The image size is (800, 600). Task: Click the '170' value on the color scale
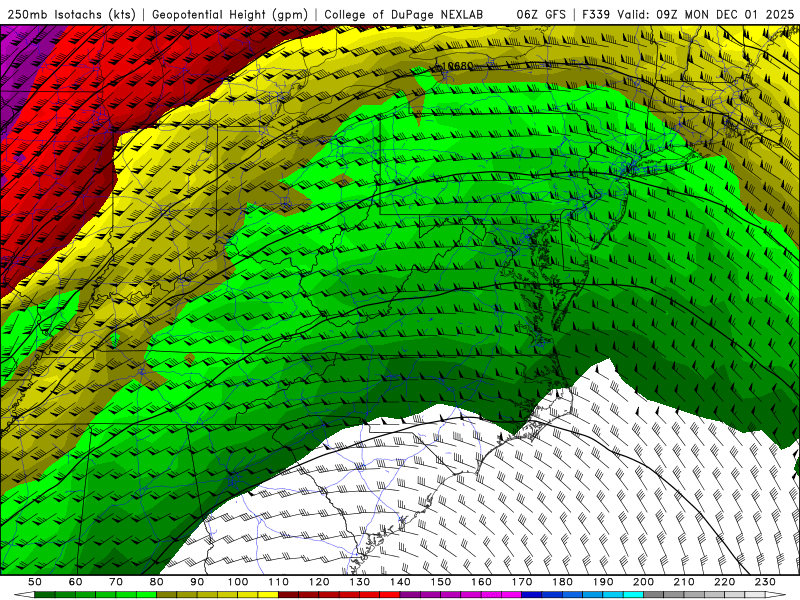coord(522,582)
